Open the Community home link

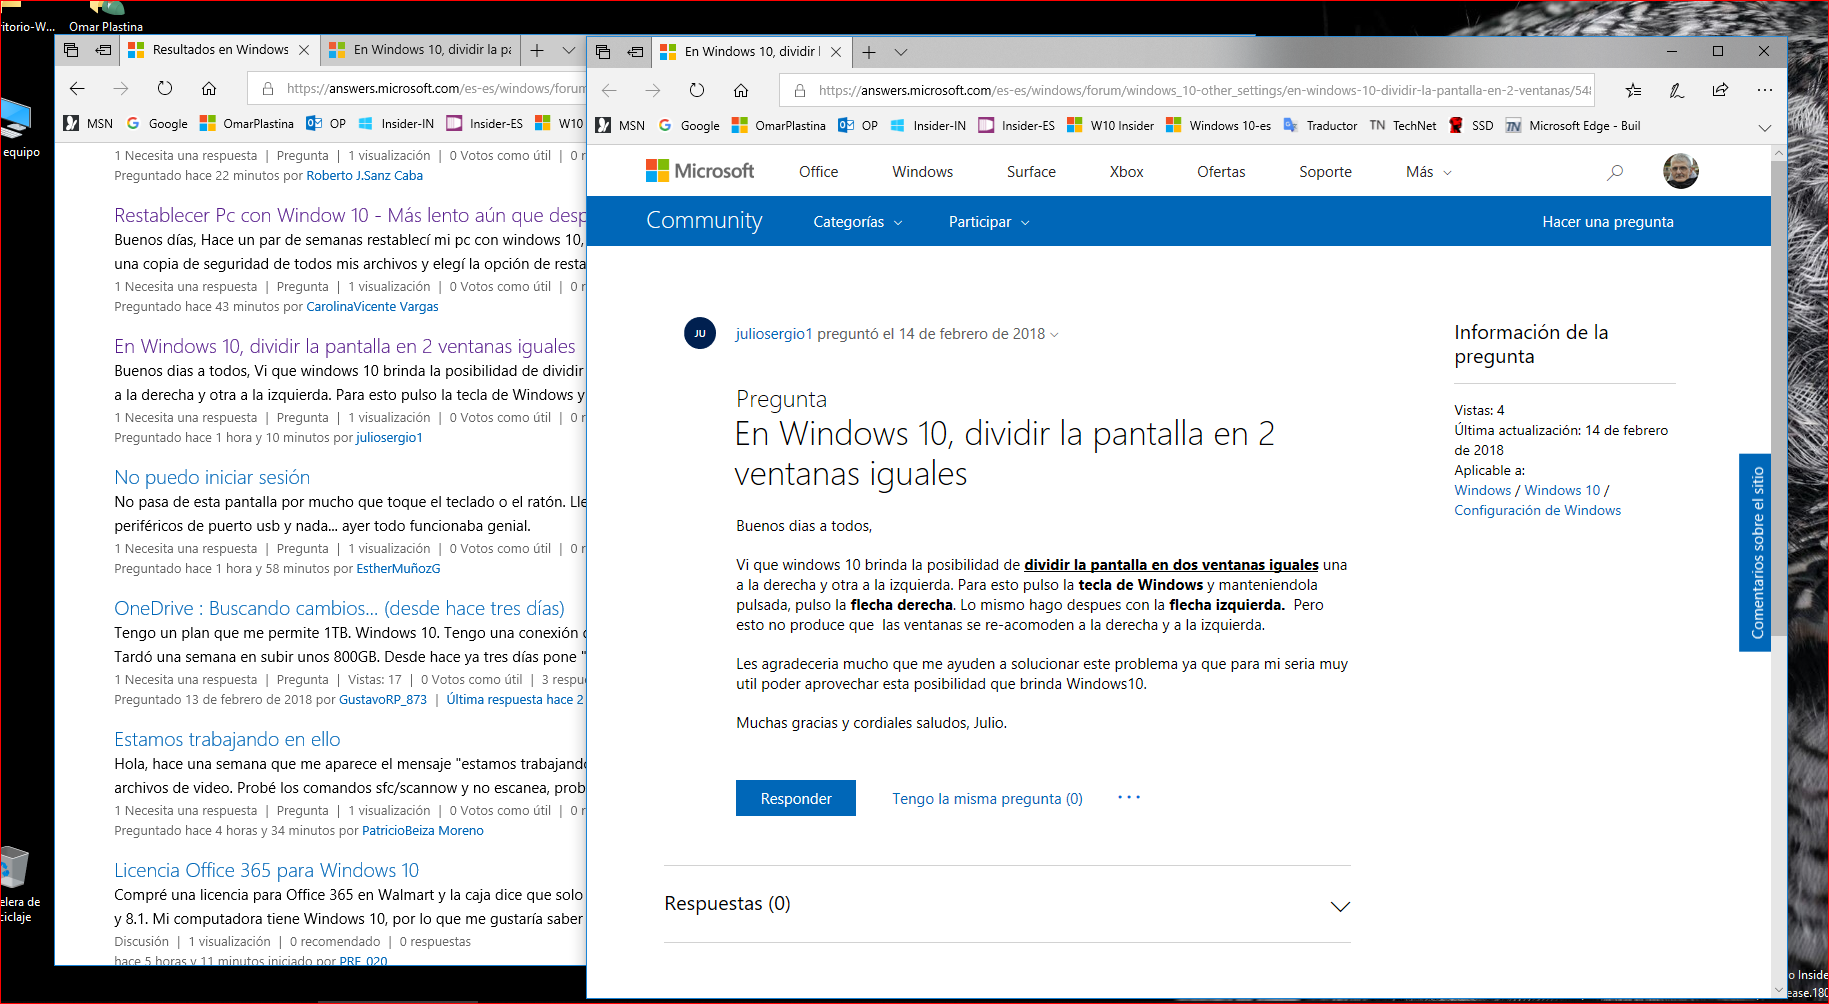[704, 220]
